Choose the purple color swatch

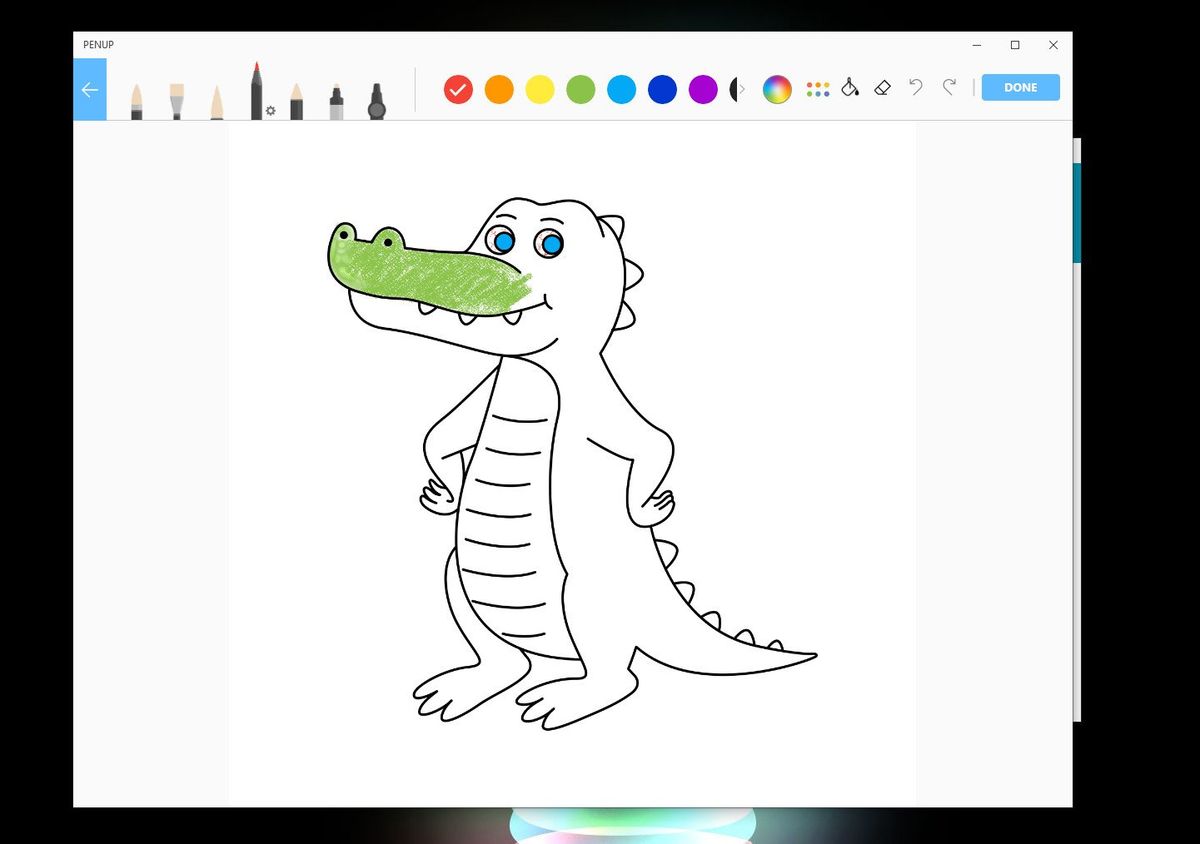coord(703,89)
